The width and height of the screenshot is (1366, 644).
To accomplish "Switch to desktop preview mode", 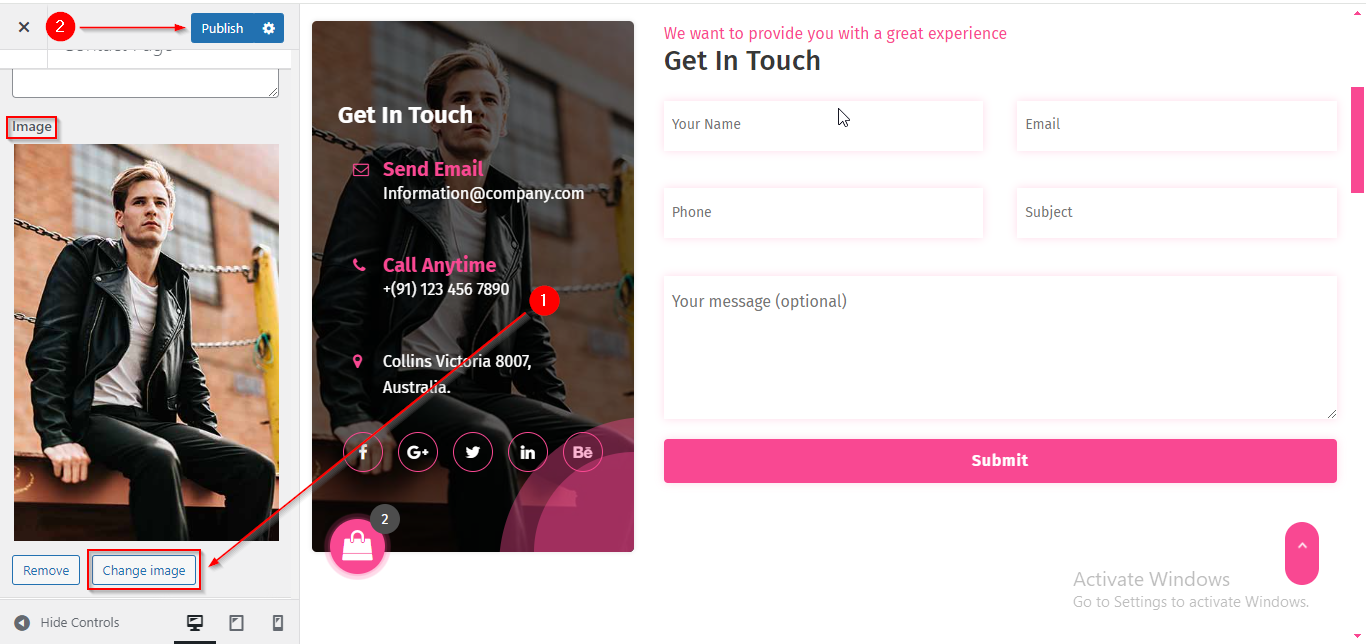I will [x=195, y=622].
